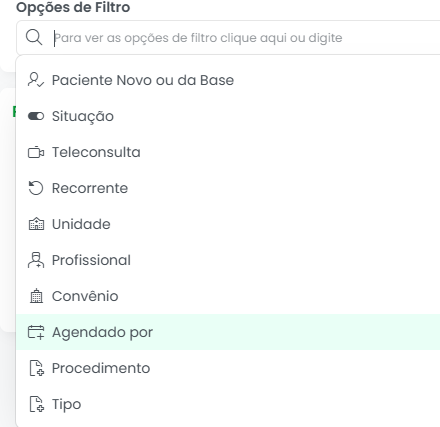Screen dimensions: 440x427
Task: Click the circular arrow Recorrente icon
Action: tap(36, 188)
